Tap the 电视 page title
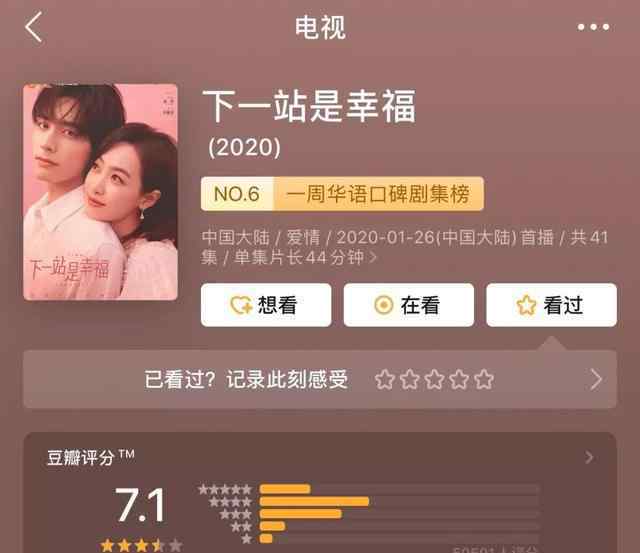640x553 pixels. tap(320, 27)
